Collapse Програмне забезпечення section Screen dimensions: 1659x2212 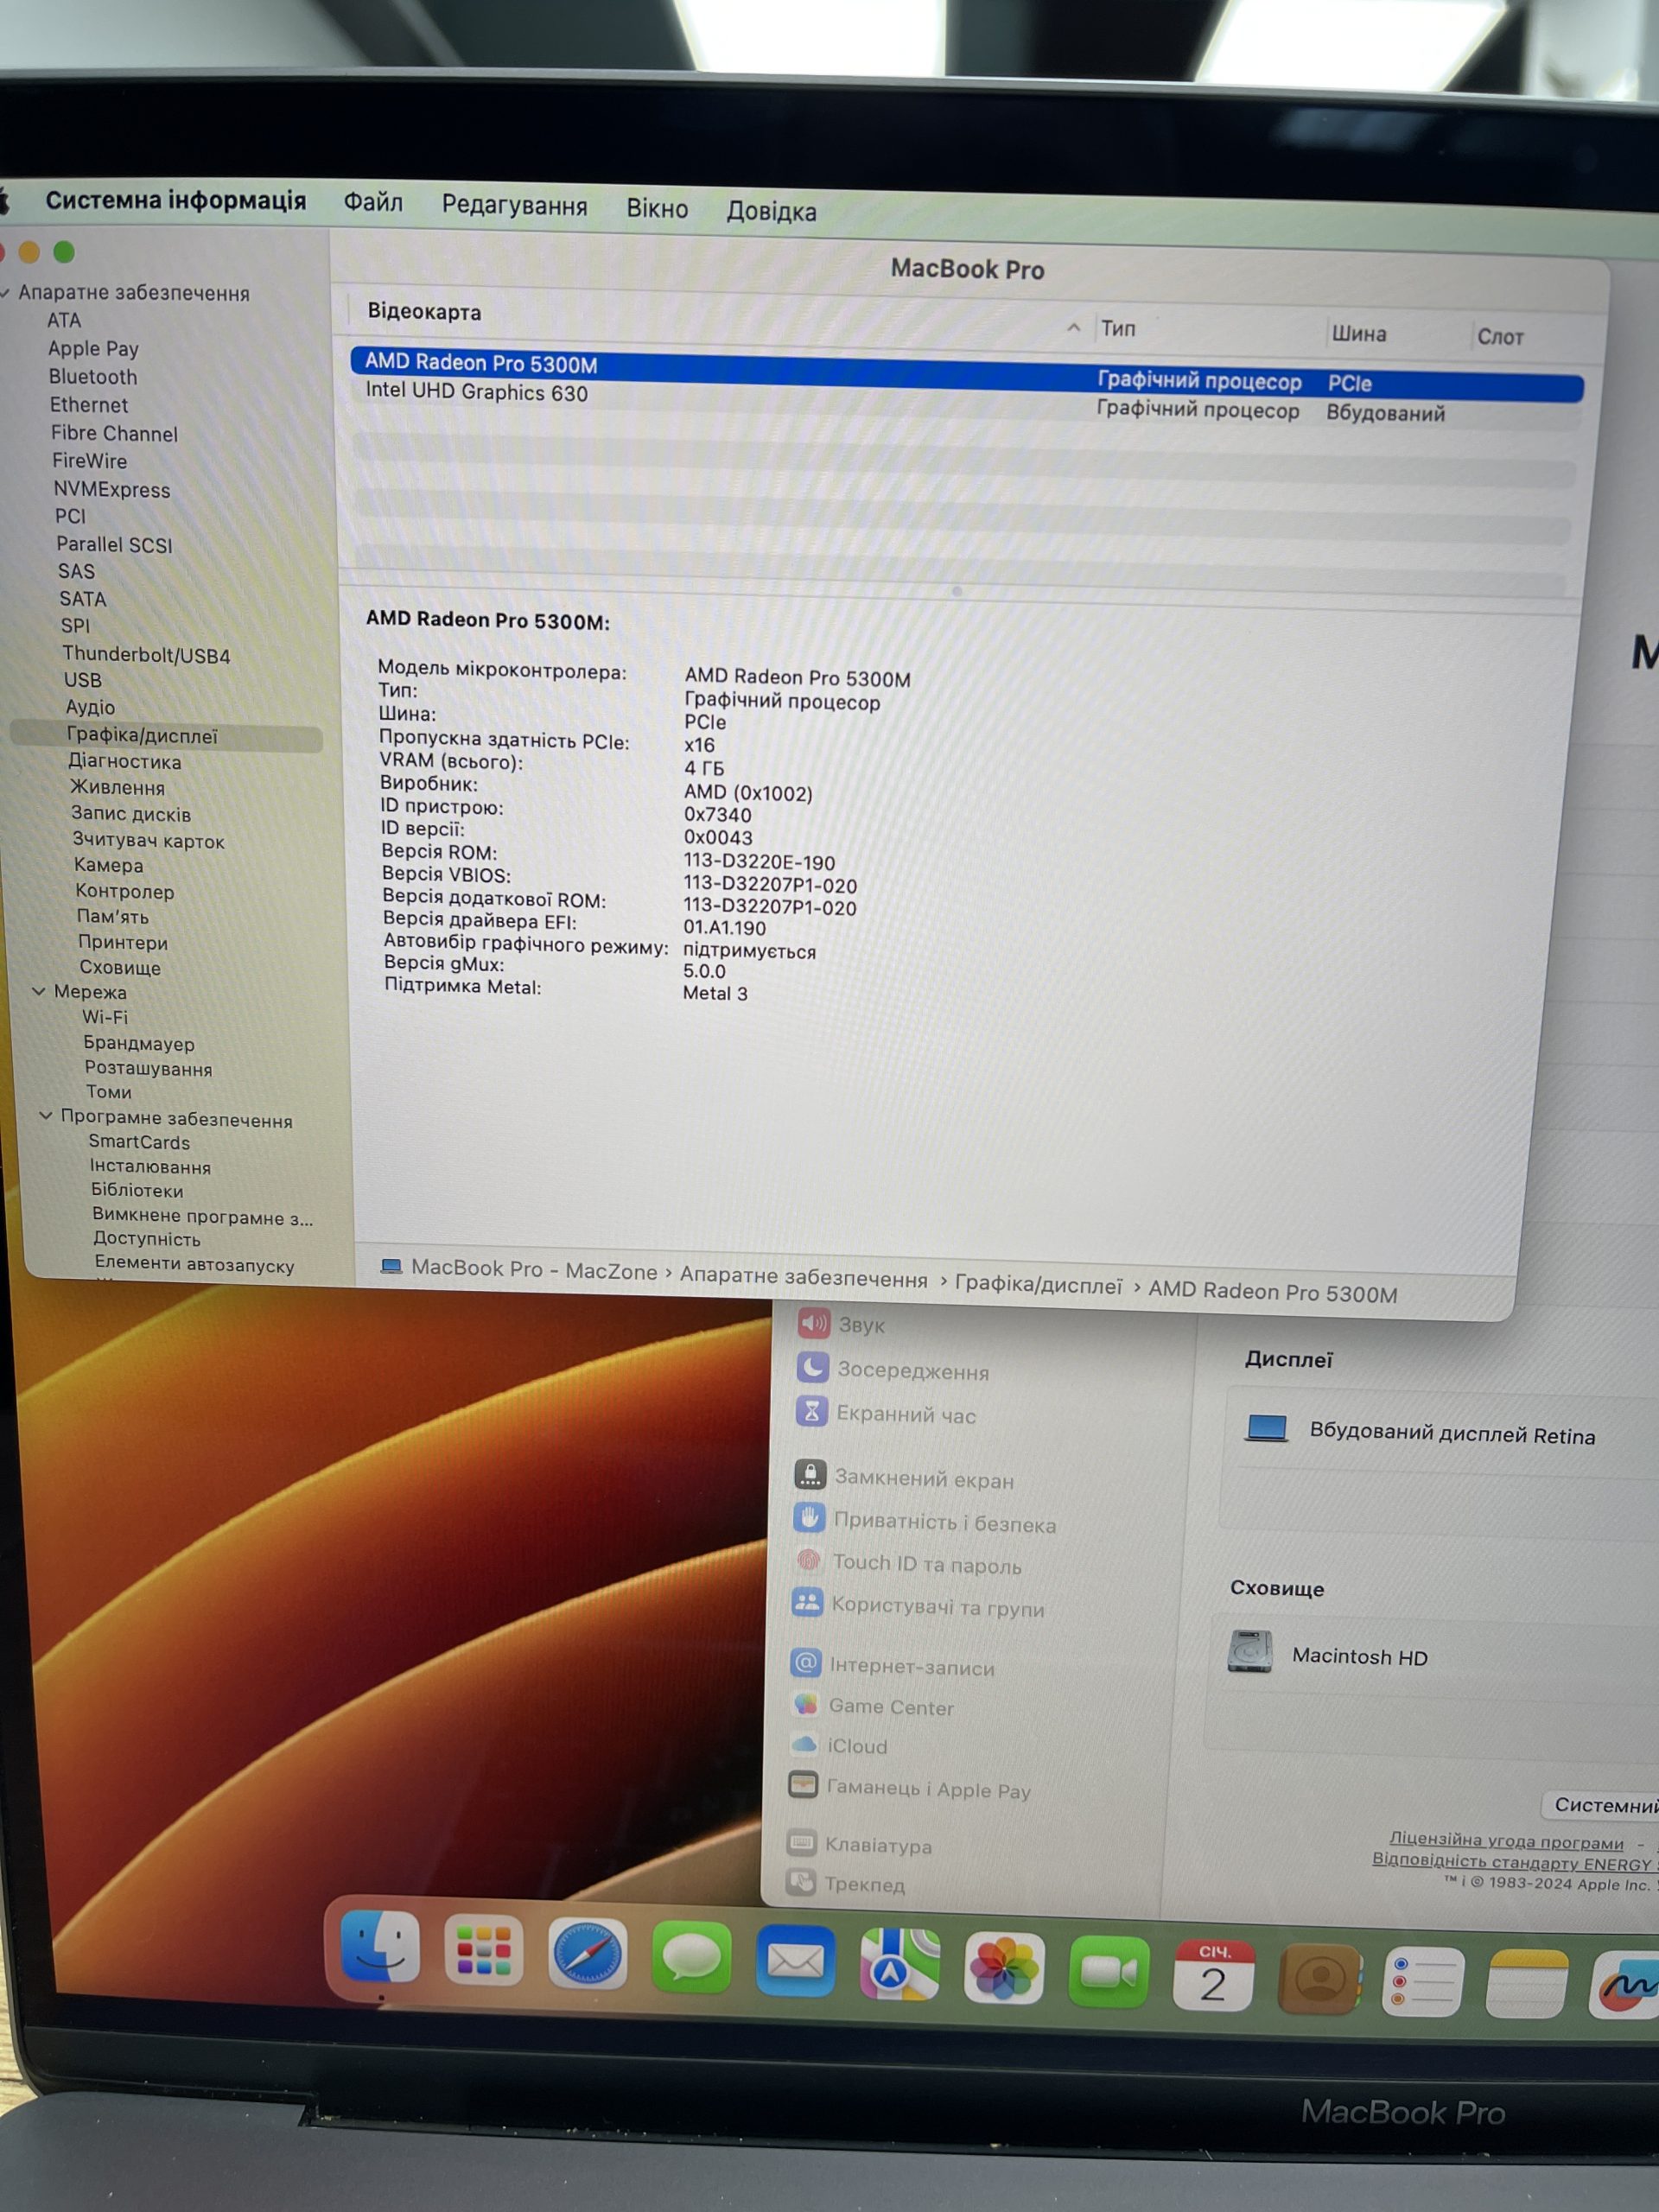(45, 1116)
